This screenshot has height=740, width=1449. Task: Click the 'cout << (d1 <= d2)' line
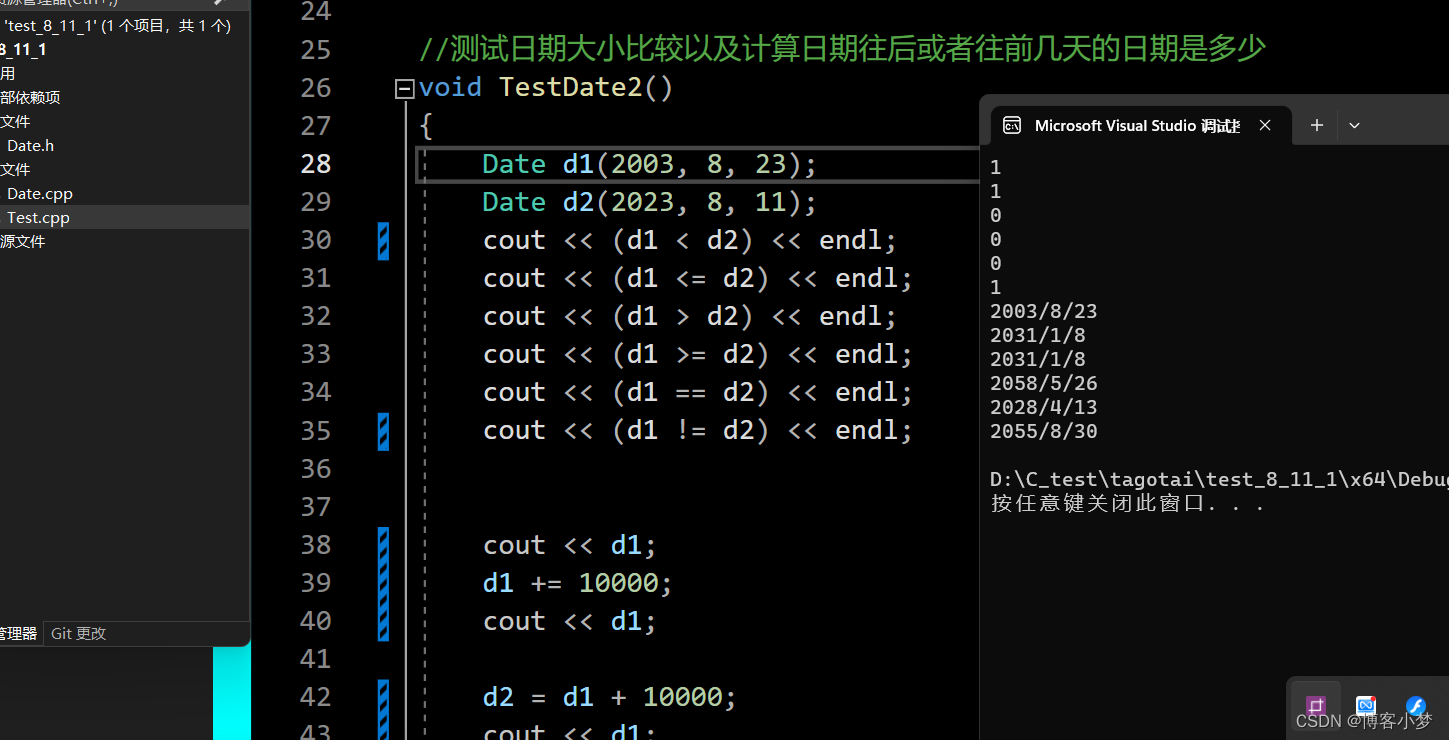(x=698, y=278)
